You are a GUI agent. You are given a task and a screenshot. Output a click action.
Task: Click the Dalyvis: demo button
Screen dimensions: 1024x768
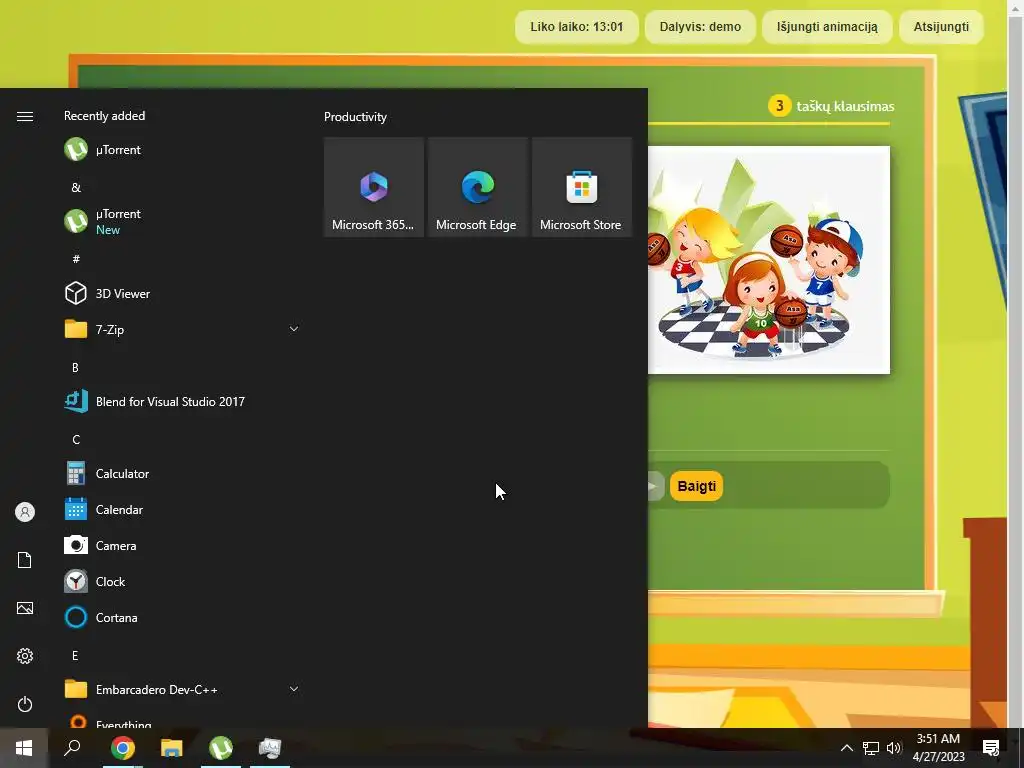click(x=700, y=27)
